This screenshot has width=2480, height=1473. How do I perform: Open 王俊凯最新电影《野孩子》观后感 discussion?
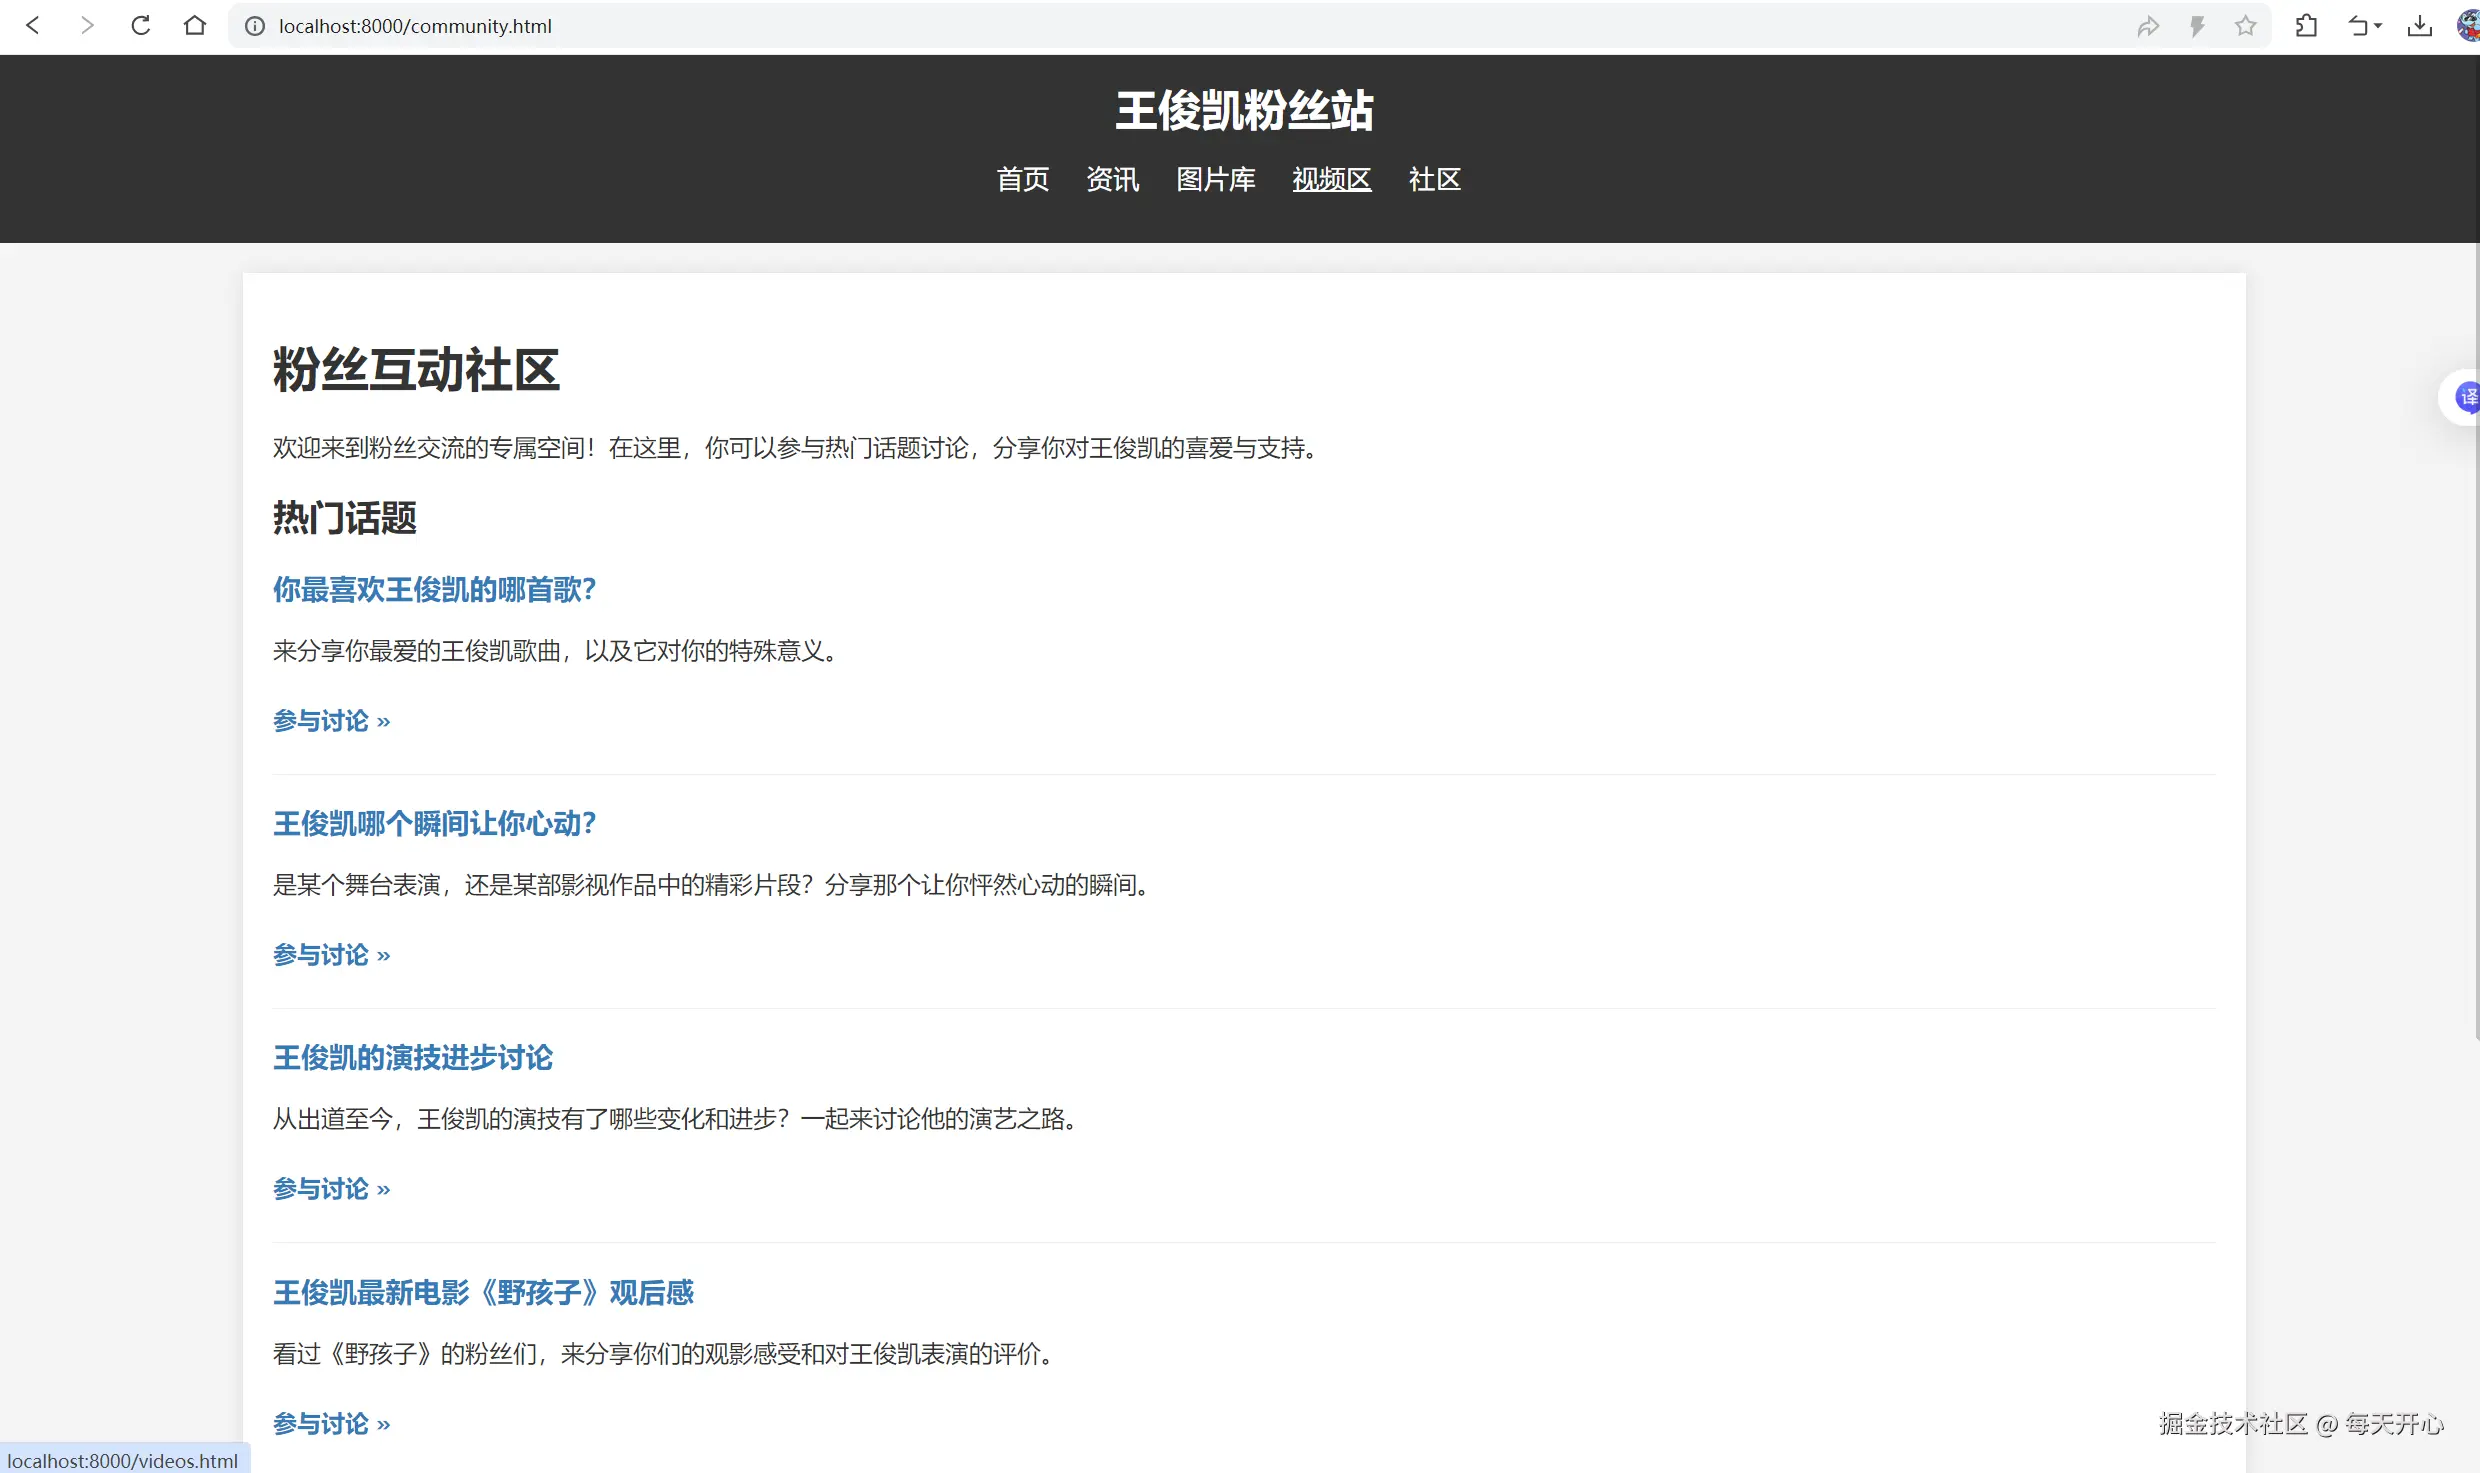482,1293
